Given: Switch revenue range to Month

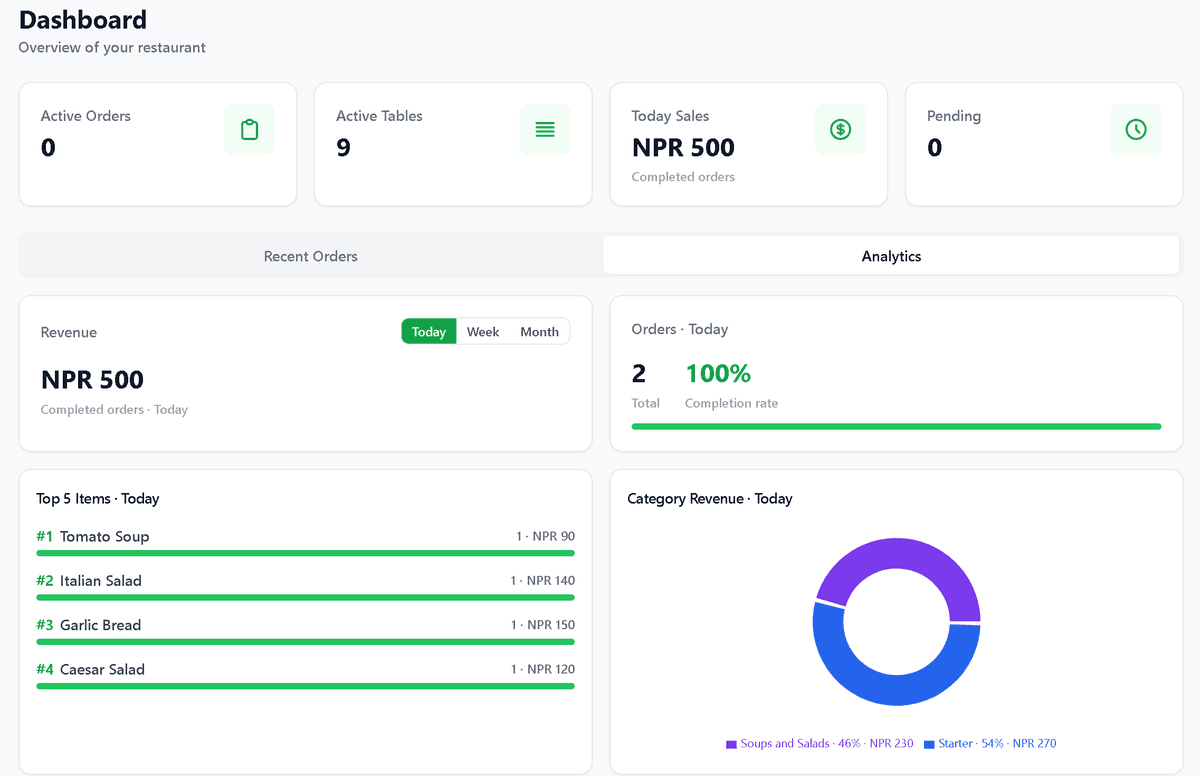Looking at the screenshot, I should tap(539, 331).
